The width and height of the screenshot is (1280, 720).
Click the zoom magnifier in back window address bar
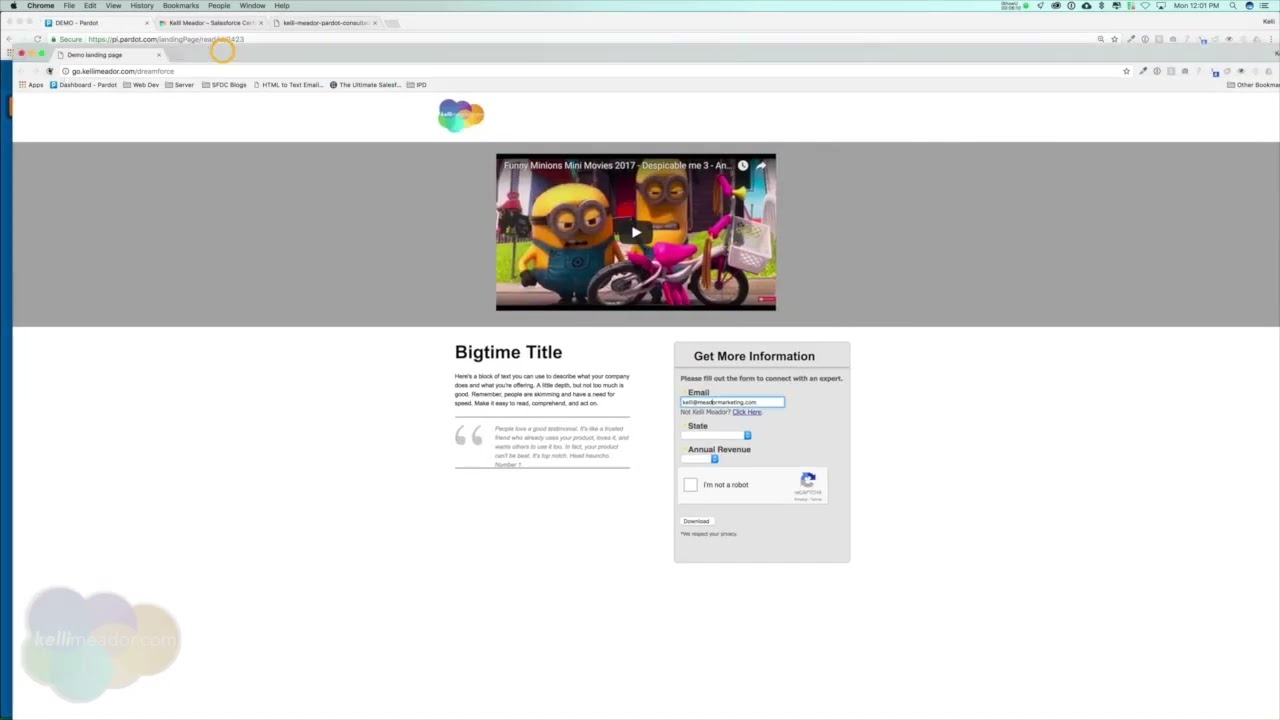click(1101, 39)
